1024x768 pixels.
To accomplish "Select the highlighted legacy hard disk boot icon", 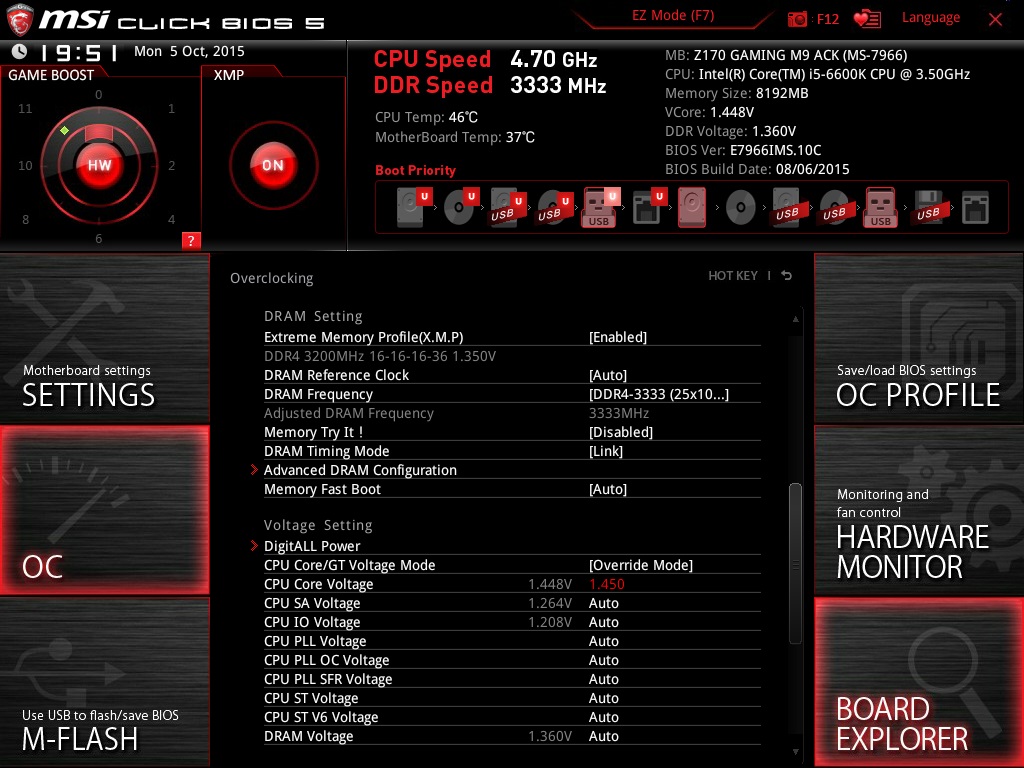I will tap(692, 207).
